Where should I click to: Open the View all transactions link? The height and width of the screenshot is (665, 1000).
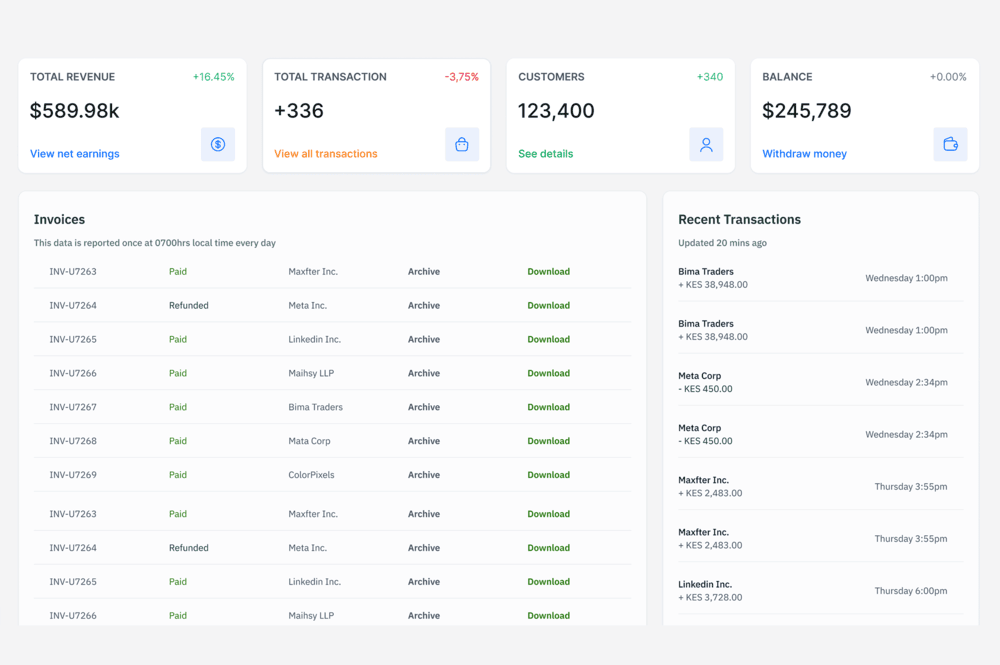tap(325, 154)
